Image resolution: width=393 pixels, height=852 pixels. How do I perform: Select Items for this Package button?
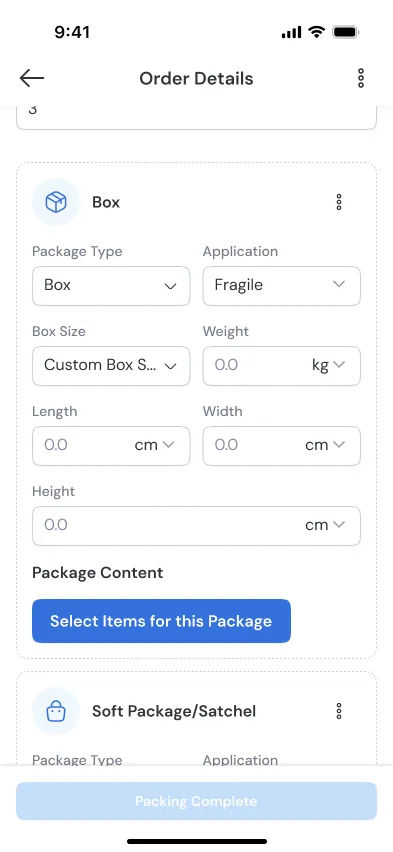click(x=161, y=621)
